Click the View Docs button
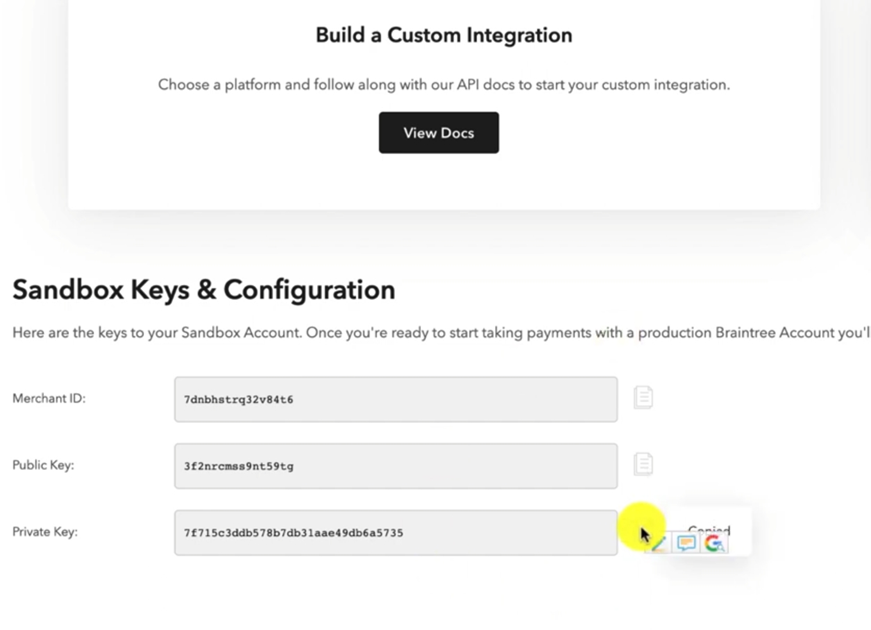Screen dimensions: 871x630 click(x=438, y=132)
